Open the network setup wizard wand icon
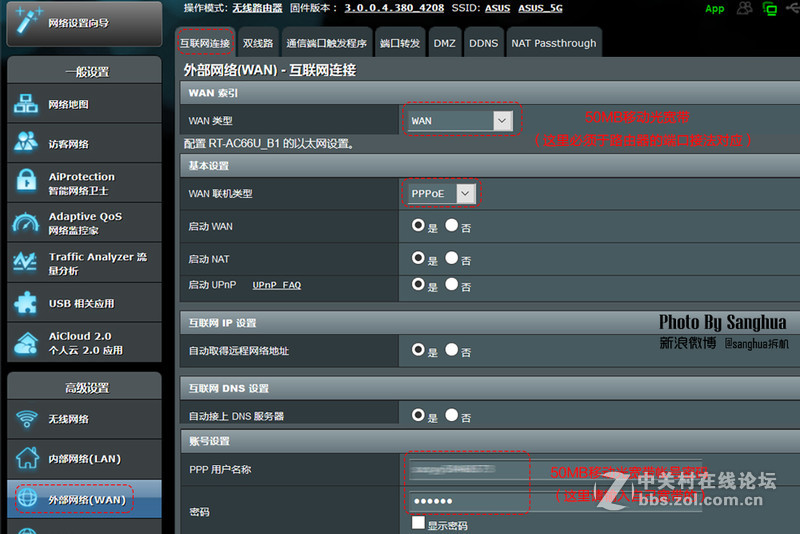The image size is (800, 534). [x=28, y=20]
